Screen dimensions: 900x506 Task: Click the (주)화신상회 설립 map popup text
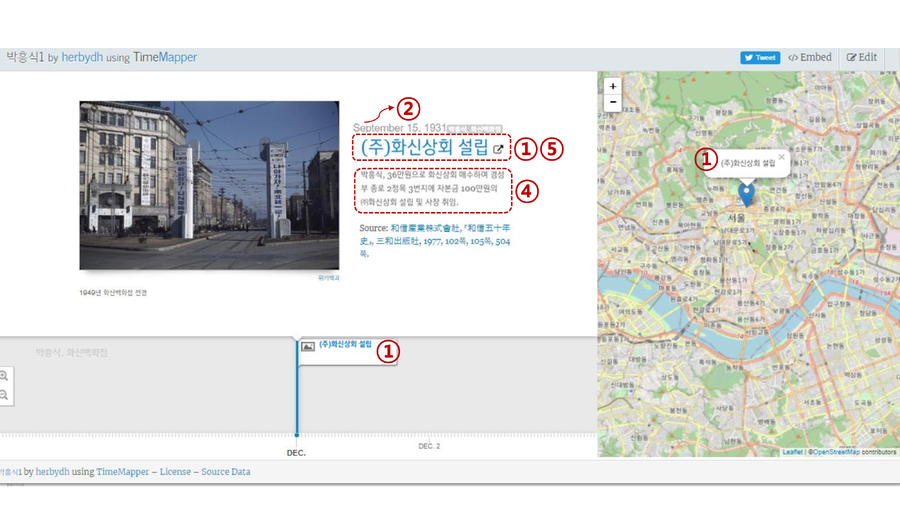coord(748,163)
